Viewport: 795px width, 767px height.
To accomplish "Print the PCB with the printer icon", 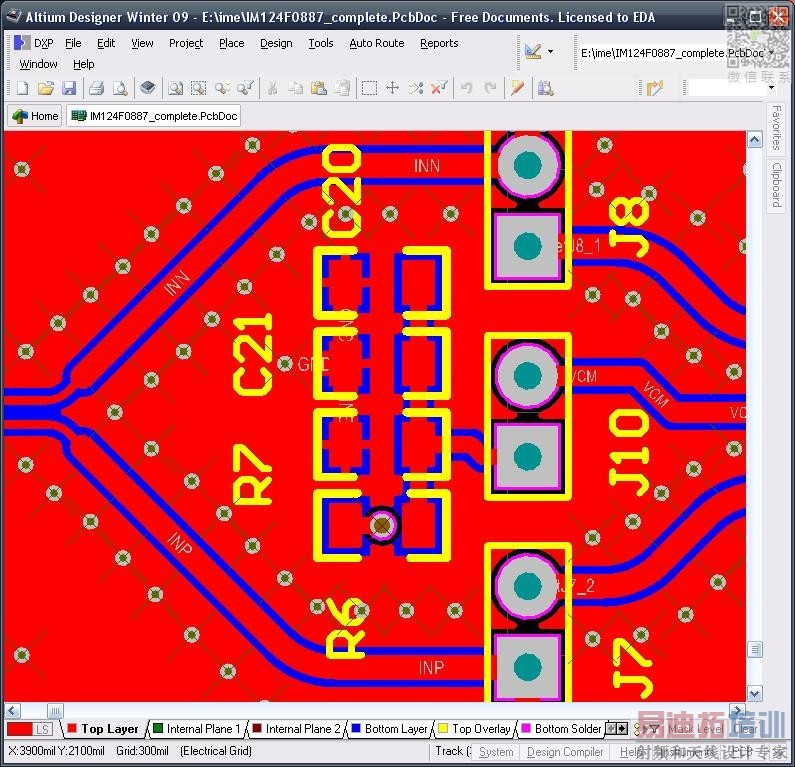I will pyautogui.click(x=96, y=88).
